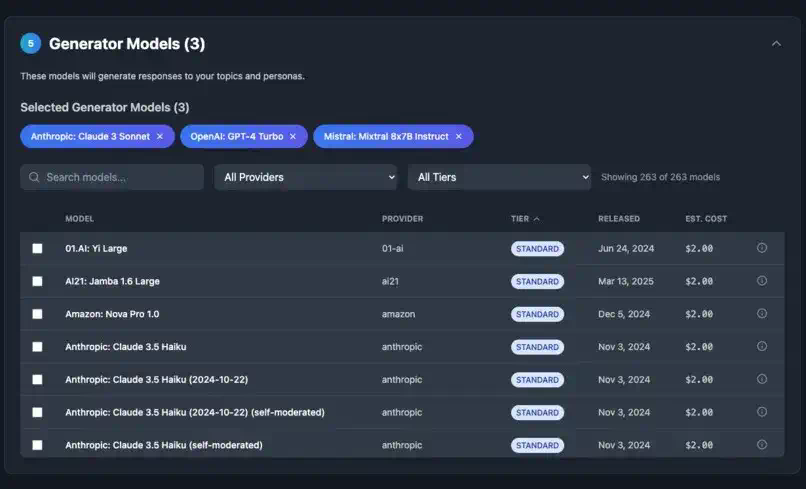Click the 01-ai provider cell
The image size is (806, 489).
coord(393,248)
